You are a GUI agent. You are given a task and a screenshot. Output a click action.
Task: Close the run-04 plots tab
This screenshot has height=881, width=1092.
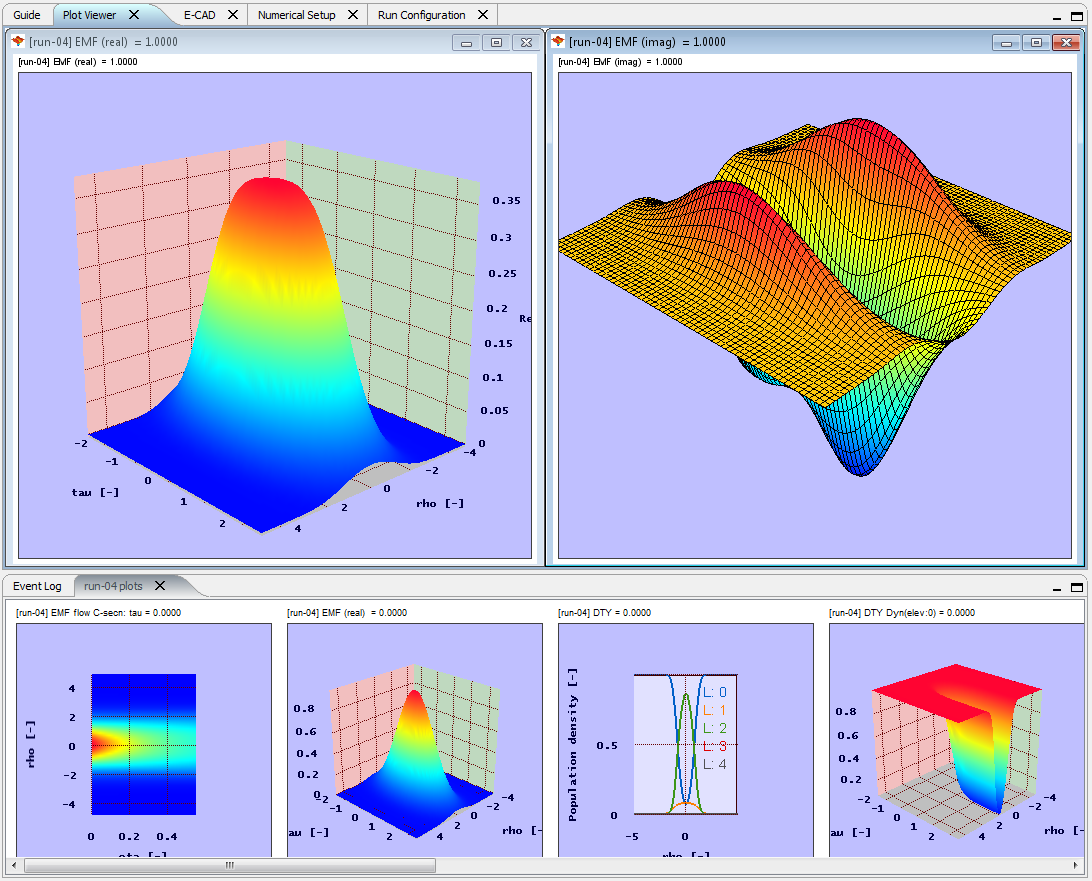pyautogui.click(x=159, y=585)
